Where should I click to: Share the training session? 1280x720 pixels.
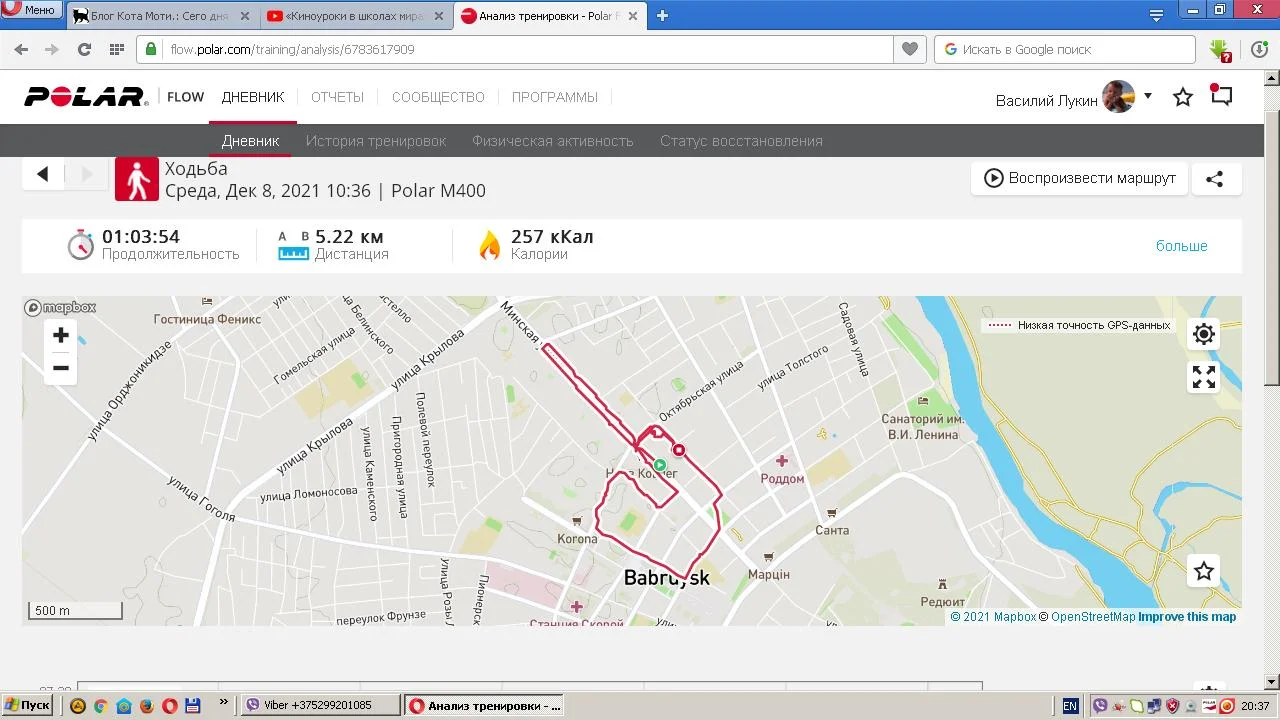[1215, 179]
